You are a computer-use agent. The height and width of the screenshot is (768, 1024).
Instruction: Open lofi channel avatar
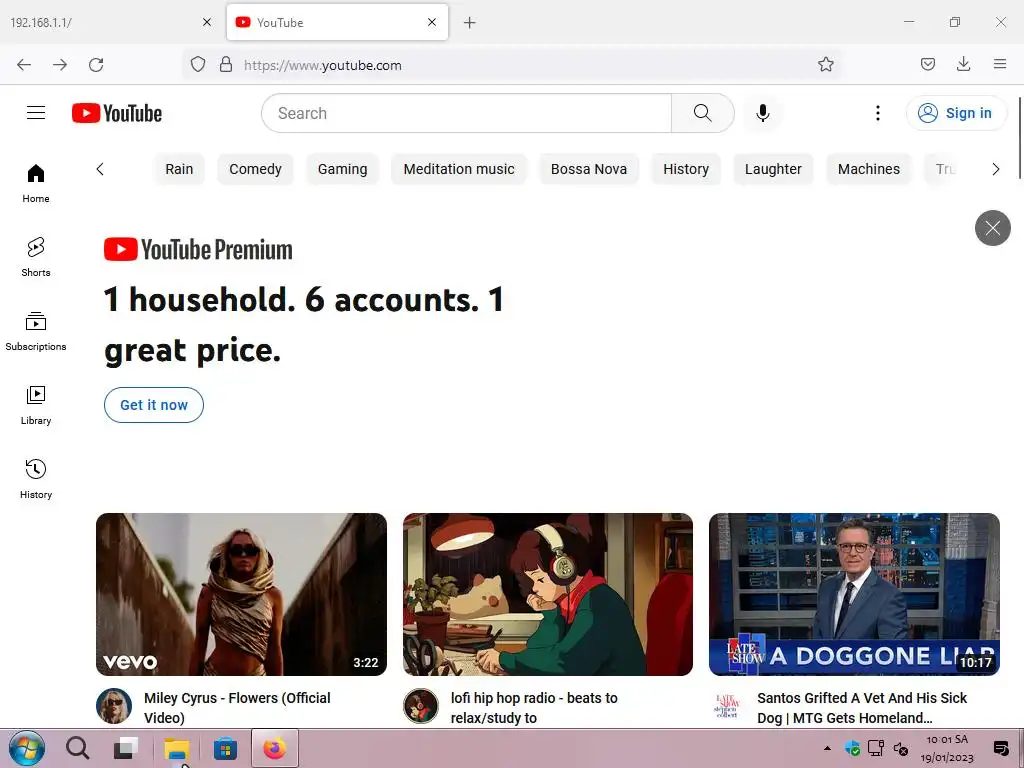[421, 706]
